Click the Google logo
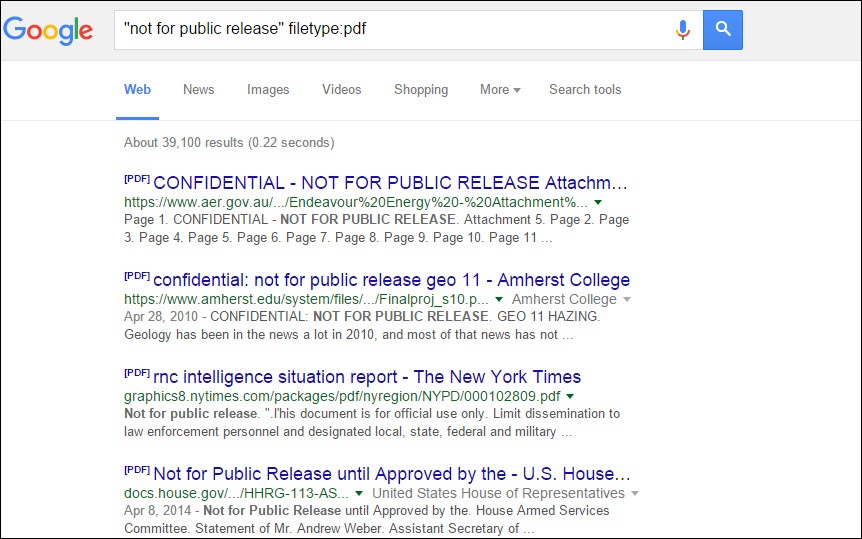The image size is (862, 539). [48, 30]
